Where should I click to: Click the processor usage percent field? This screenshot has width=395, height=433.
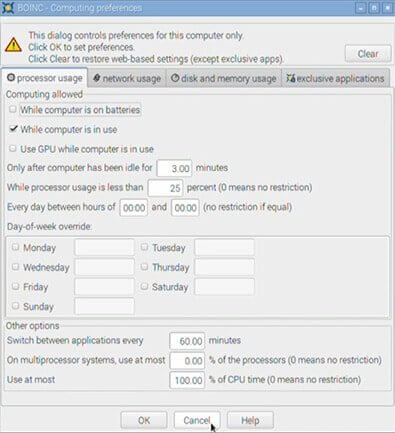165,188
